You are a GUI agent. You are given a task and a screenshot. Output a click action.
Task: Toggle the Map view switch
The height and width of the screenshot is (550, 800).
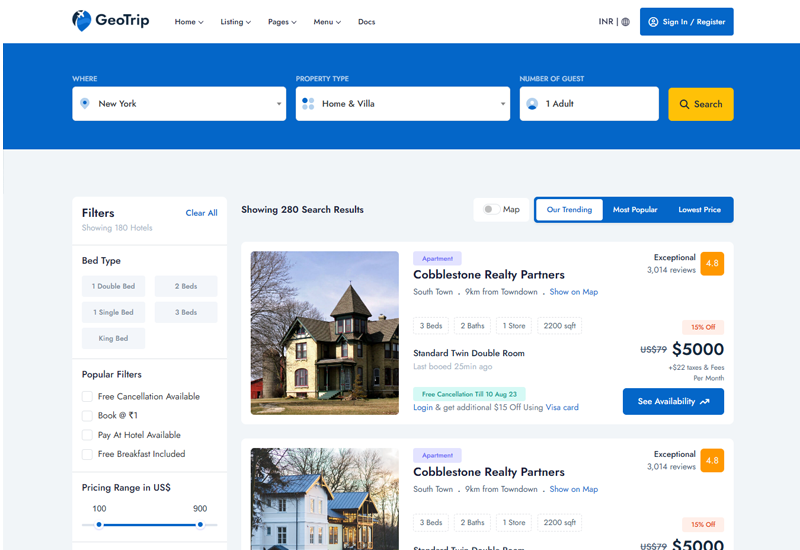click(490, 210)
